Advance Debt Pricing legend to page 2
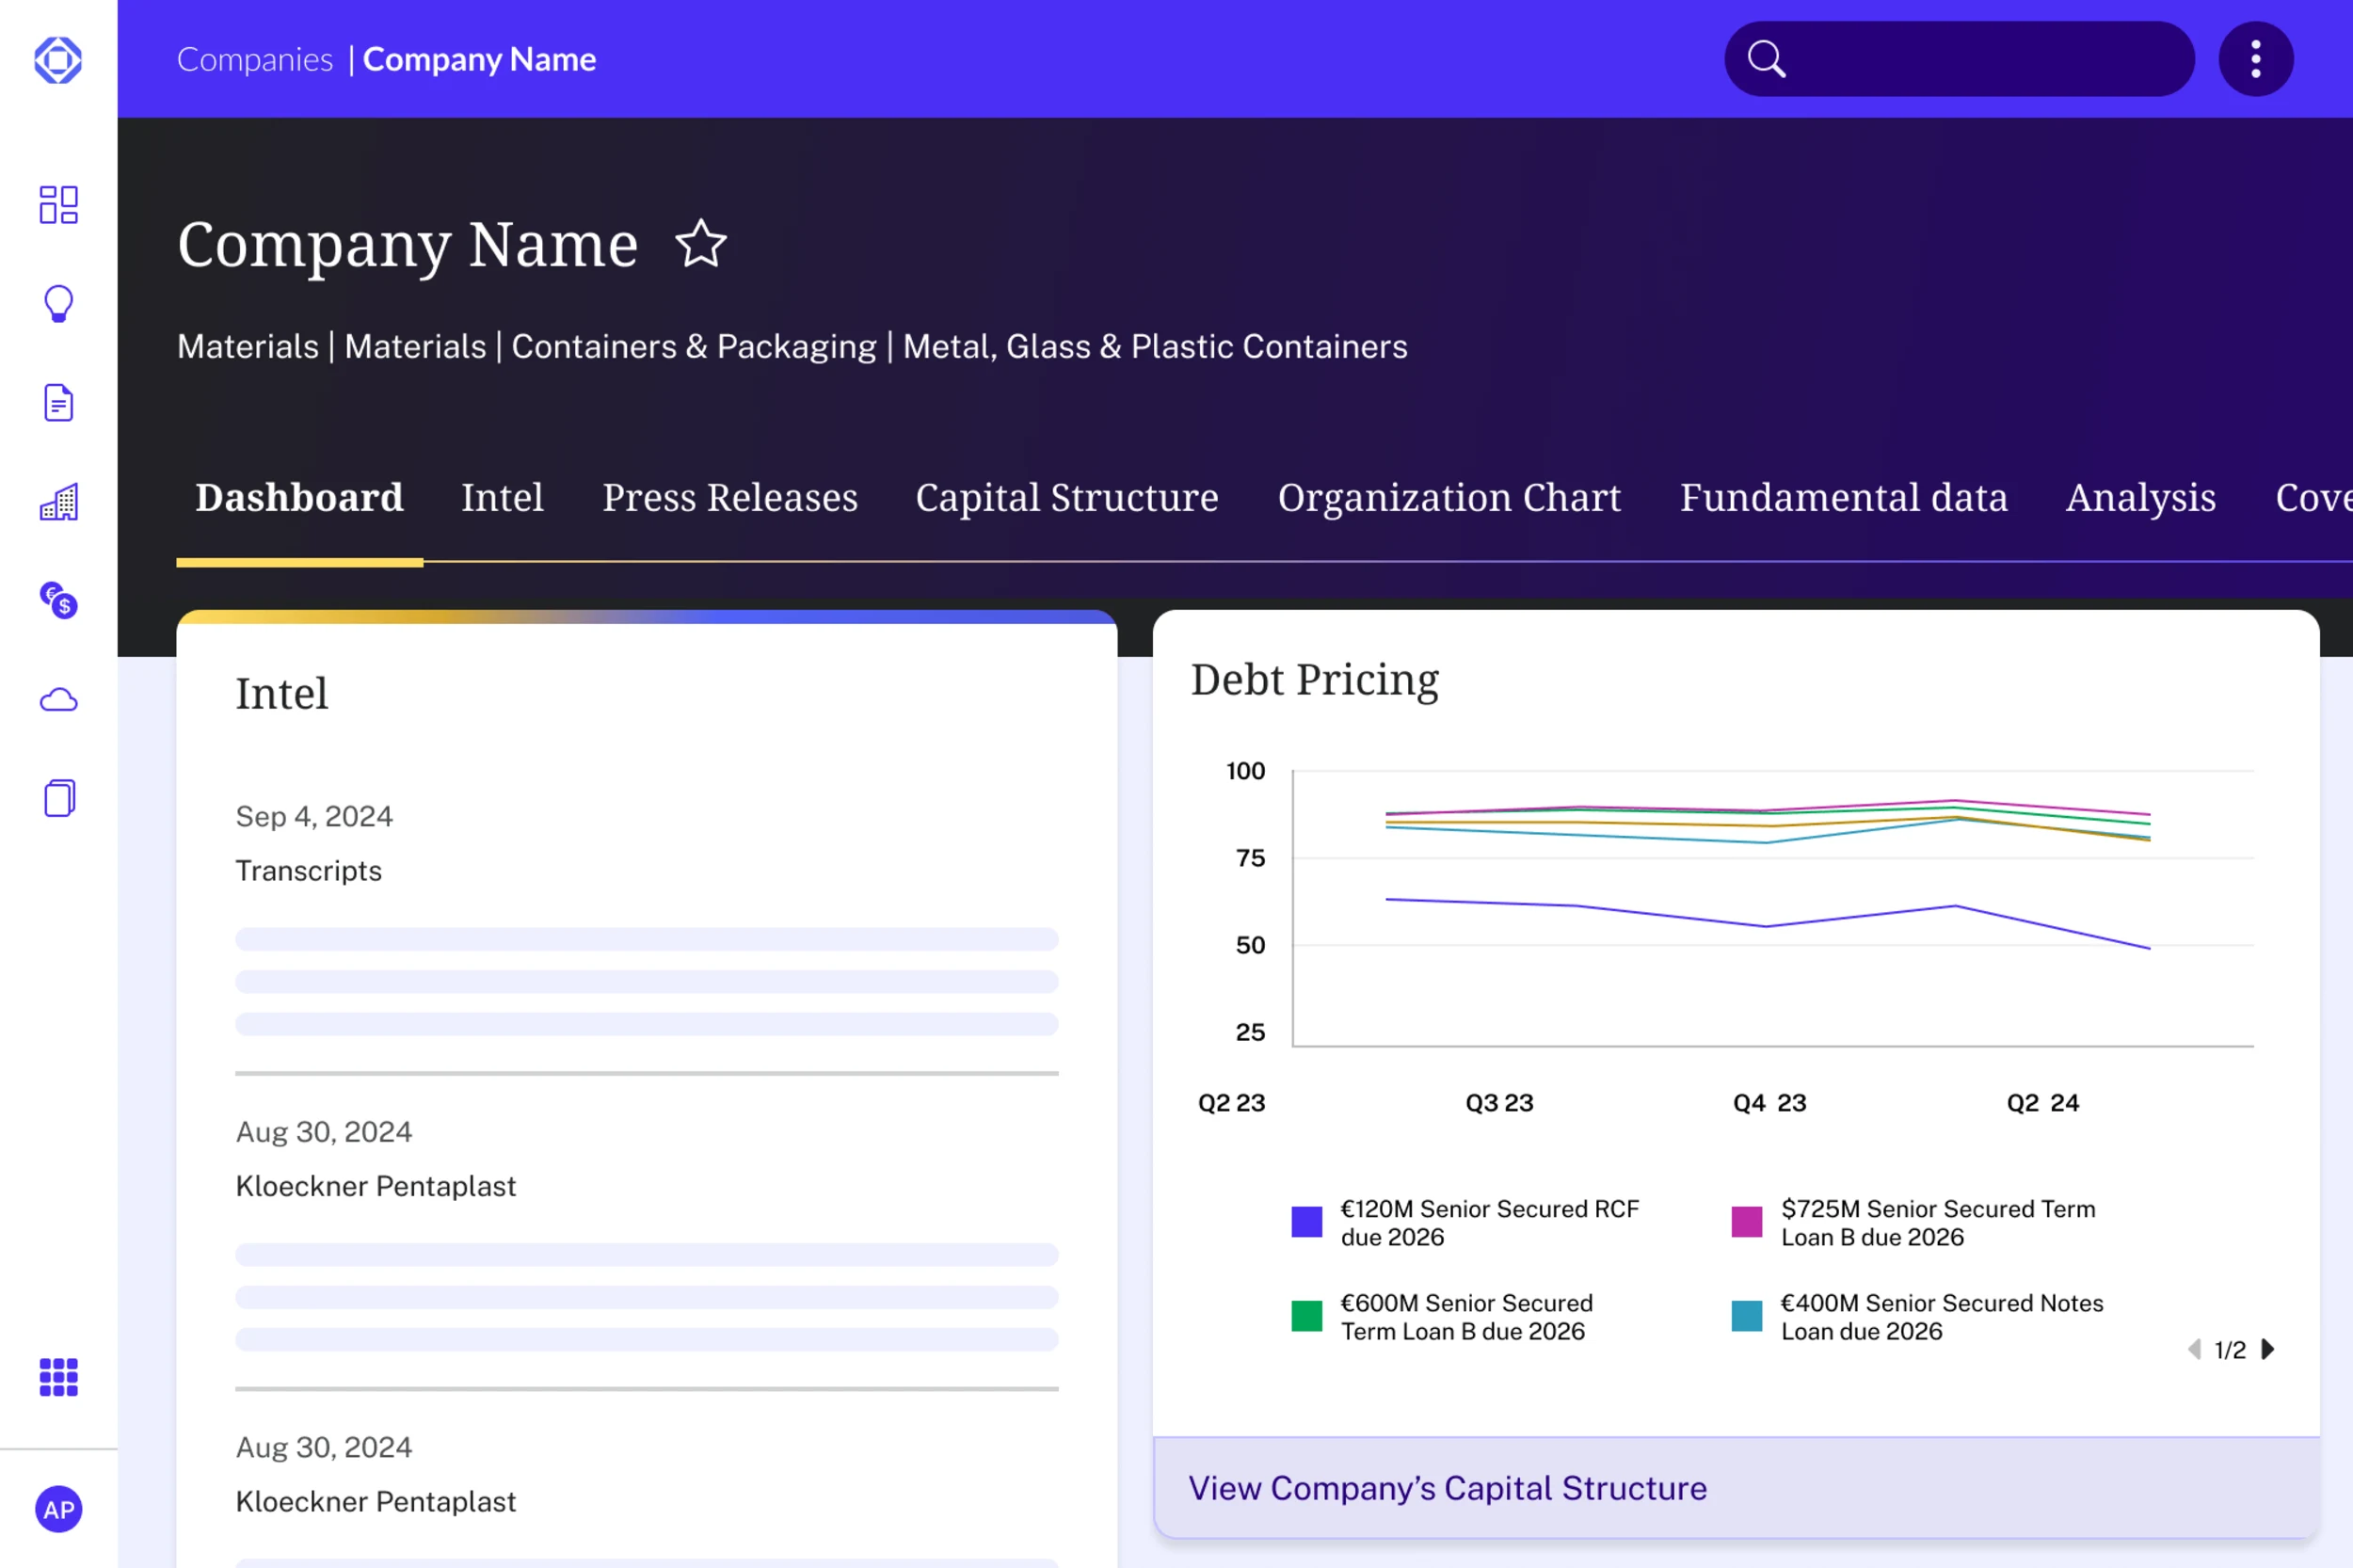This screenshot has width=2353, height=1568. [2268, 1349]
